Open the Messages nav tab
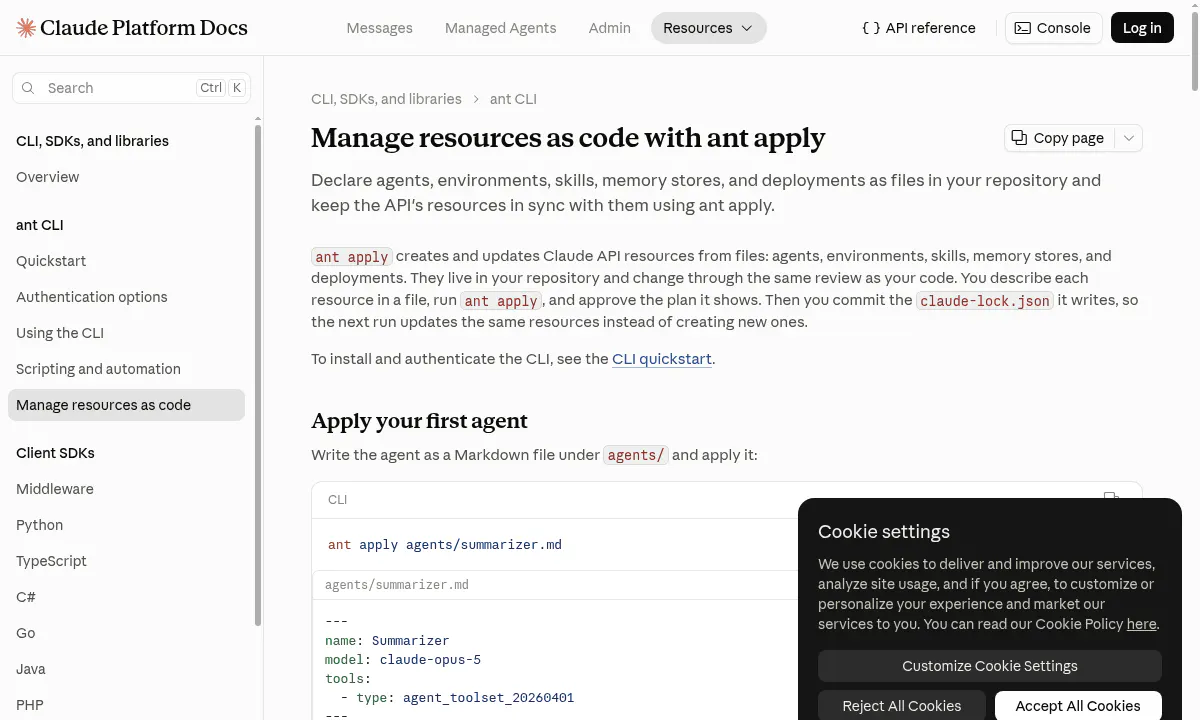Screen dimensions: 1200x720 (379, 28)
